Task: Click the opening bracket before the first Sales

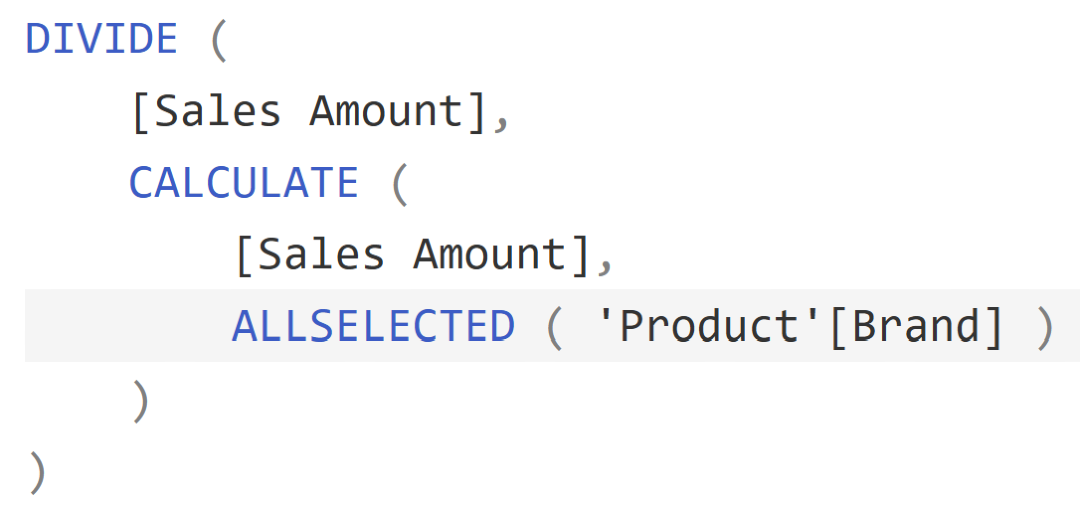Action: click(141, 111)
